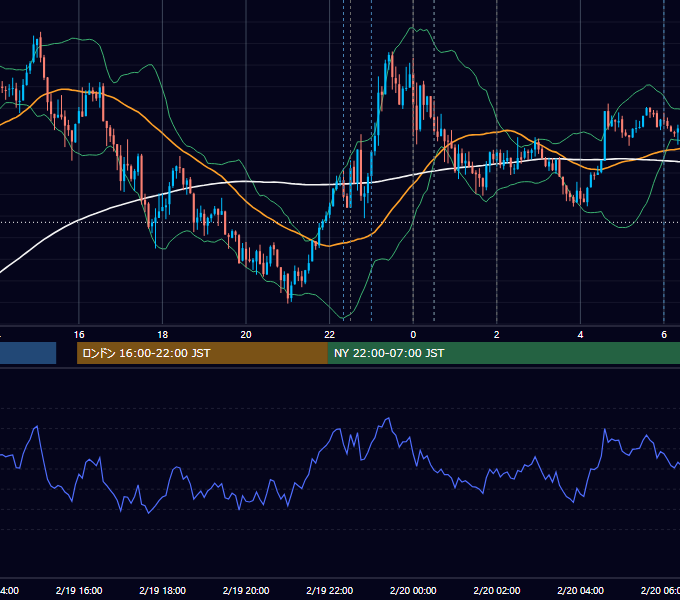This screenshot has height=600, width=680.
Task: Click the 2/20 00:00 date label
Action: [x=413, y=590]
